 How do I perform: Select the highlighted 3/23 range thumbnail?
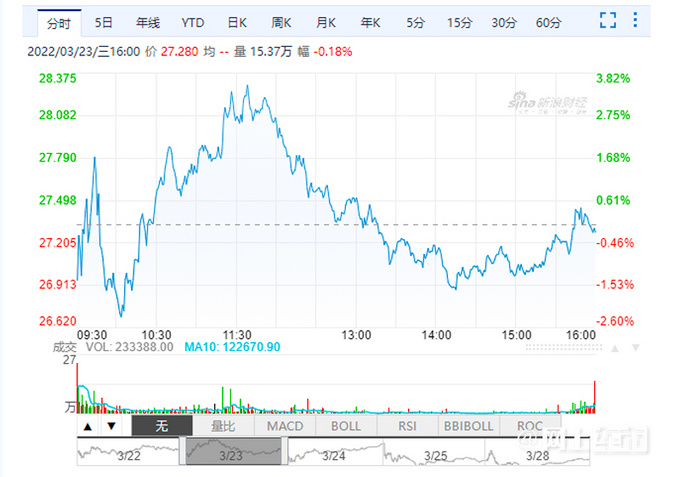tap(233, 452)
